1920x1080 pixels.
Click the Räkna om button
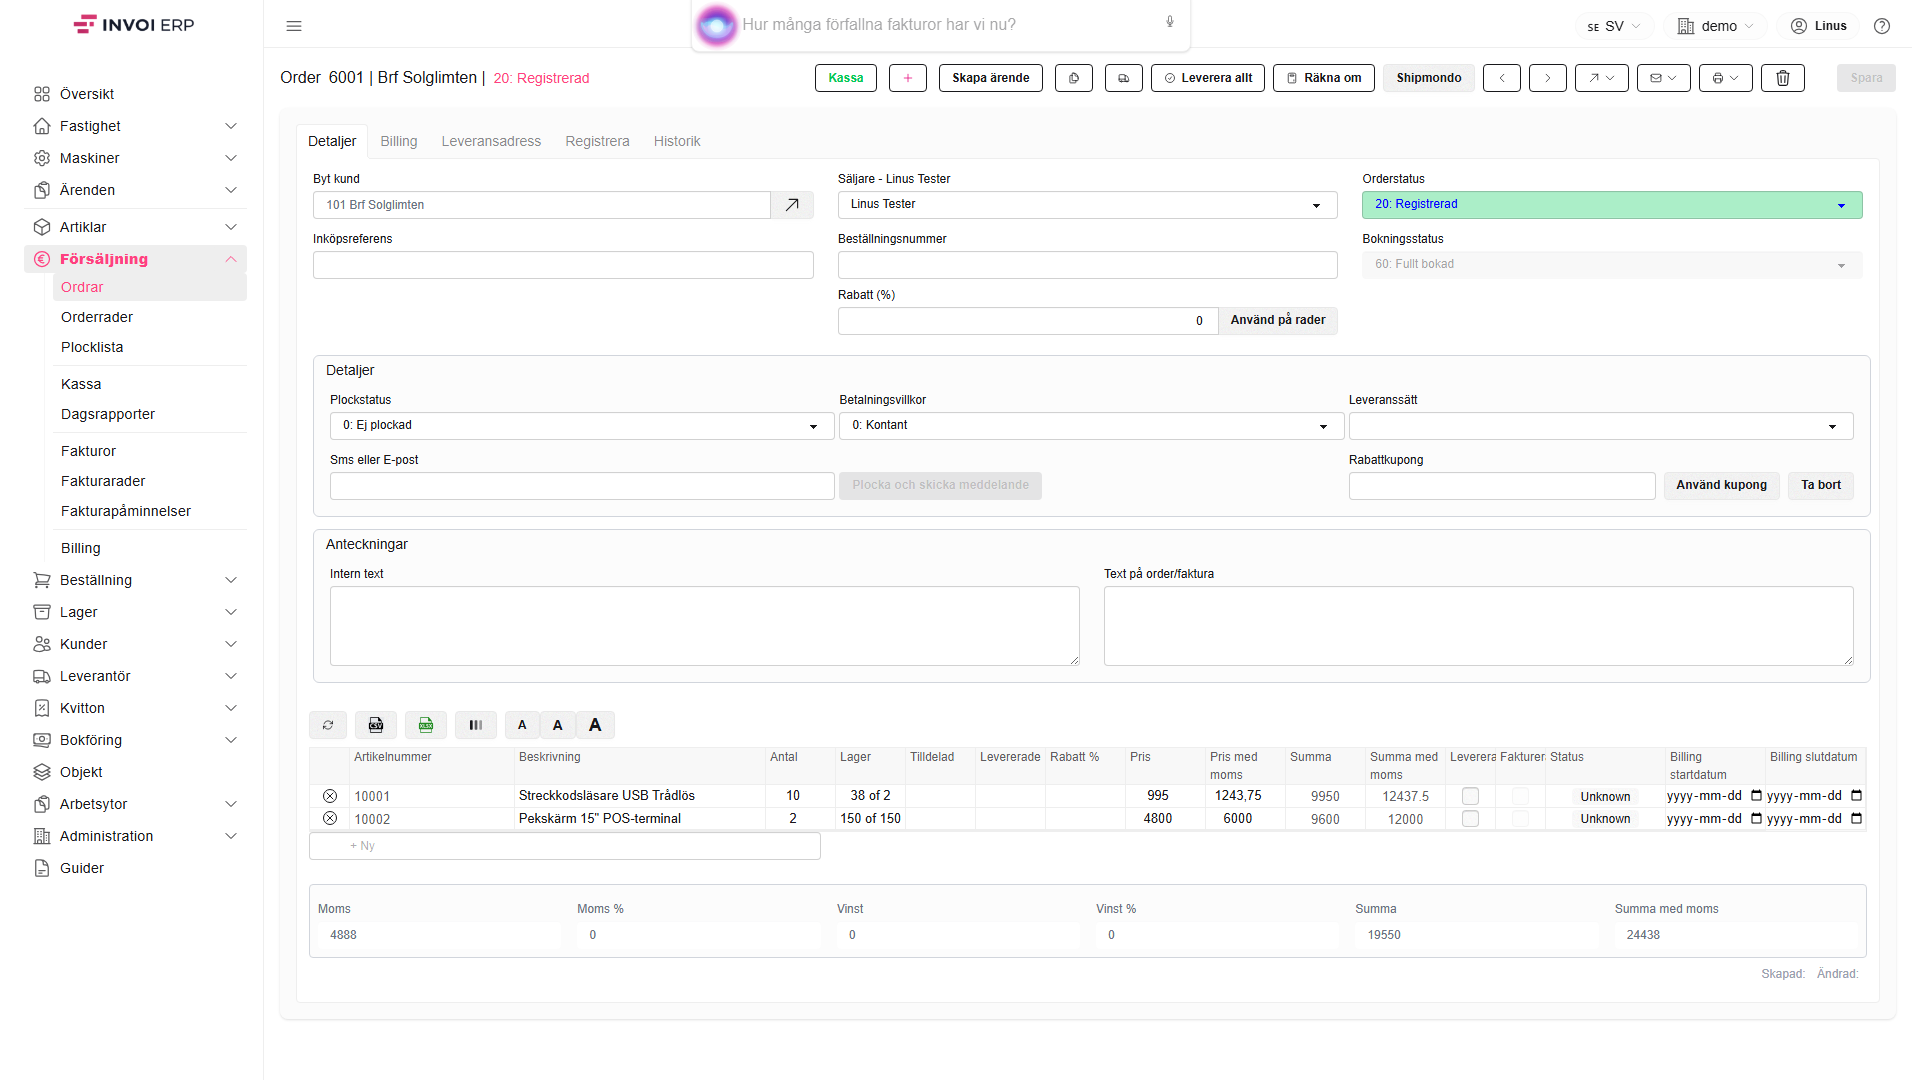point(1324,78)
